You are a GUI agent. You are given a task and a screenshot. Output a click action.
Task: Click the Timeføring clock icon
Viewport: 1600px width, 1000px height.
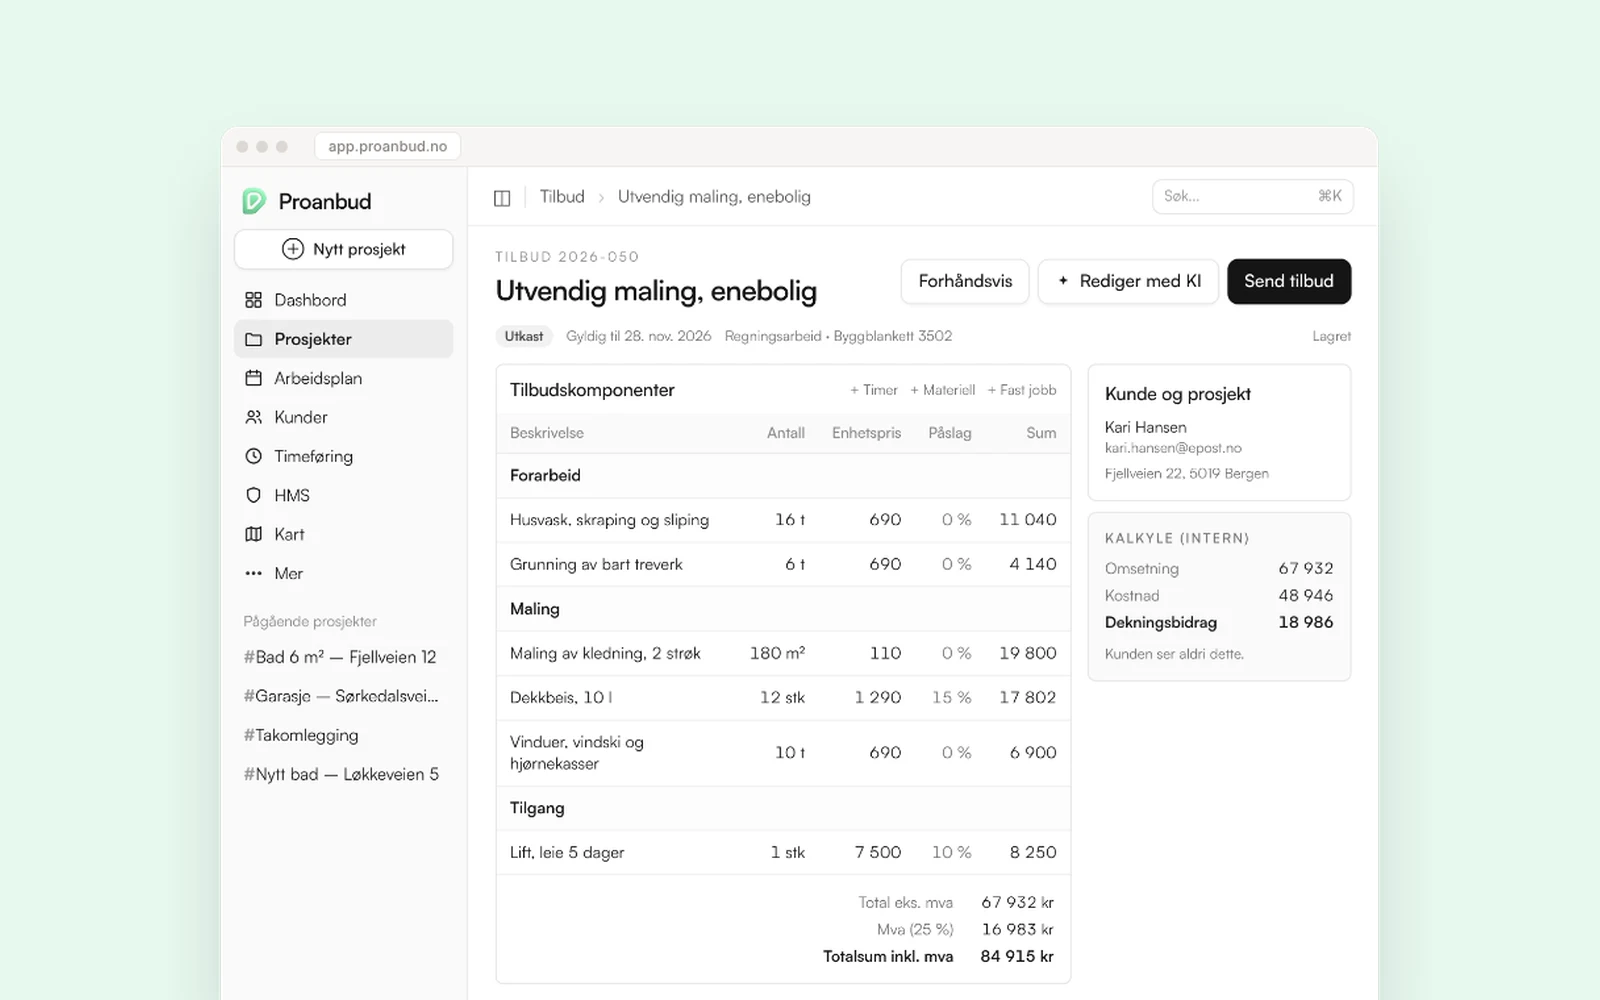[253, 456]
